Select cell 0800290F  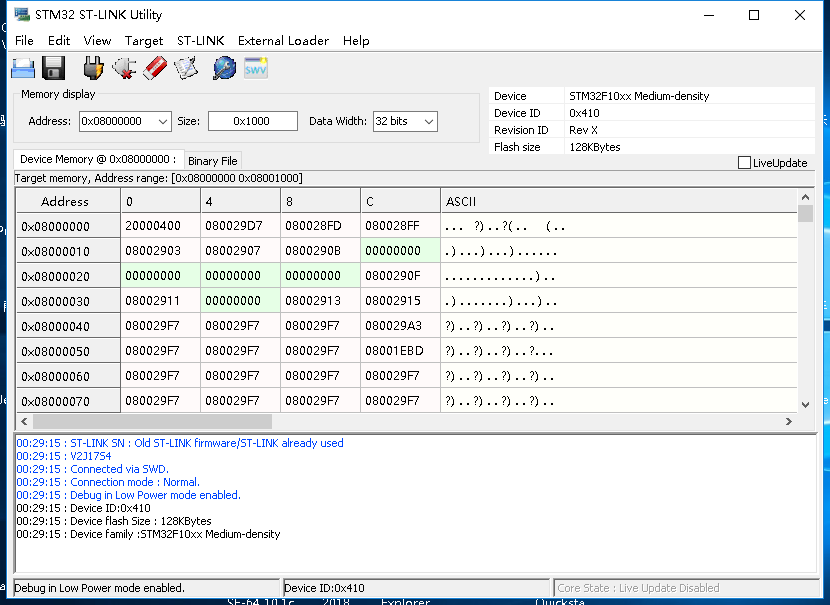tap(400, 276)
